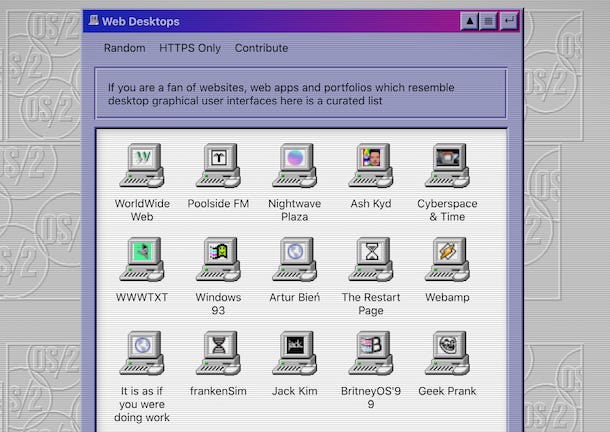This screenshot has height=432, width=610.
Task: Open the Jack Kim computer icon
Action: pos(294,353)
